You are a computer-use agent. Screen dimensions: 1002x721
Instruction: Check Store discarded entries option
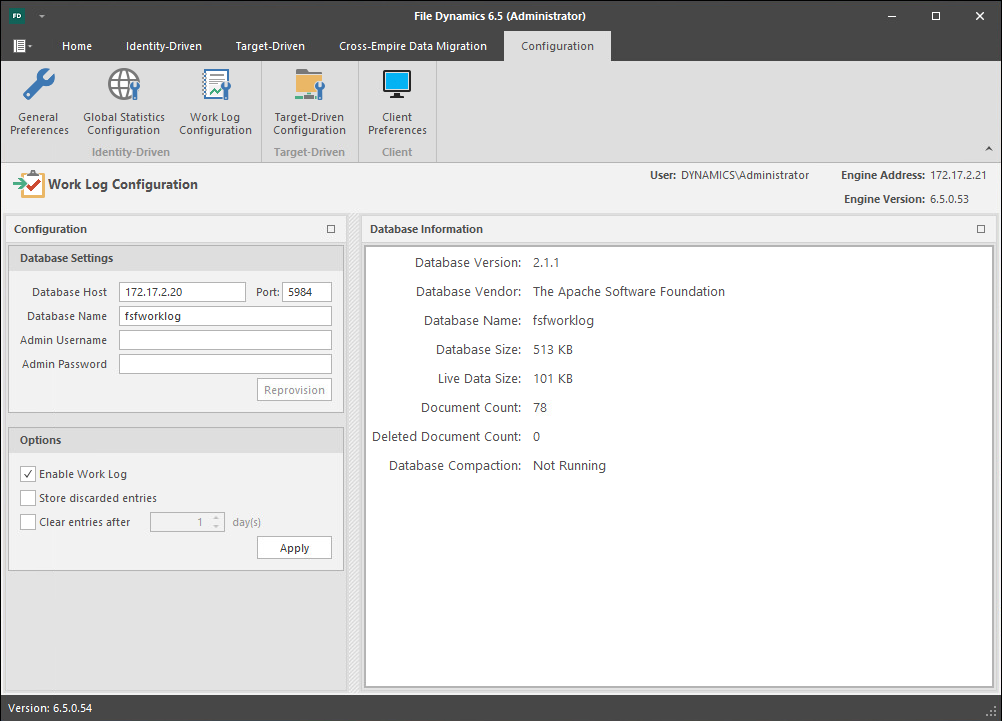pyautogui.click(x=28, y=498)
